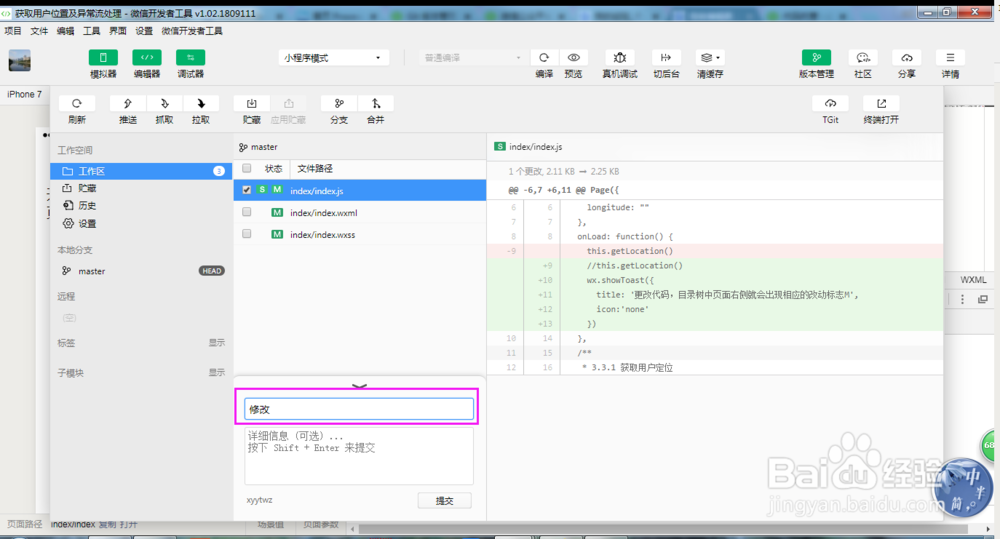The image size is (1000, 539).
Task: Open the 设置 menu in menu bar
Action: tap(144, 31)
